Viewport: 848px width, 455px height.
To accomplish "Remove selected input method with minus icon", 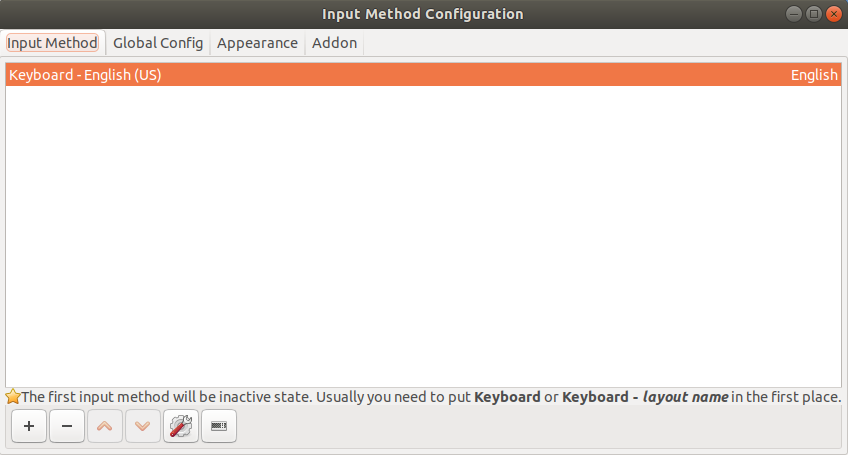I will coord(67,426).
